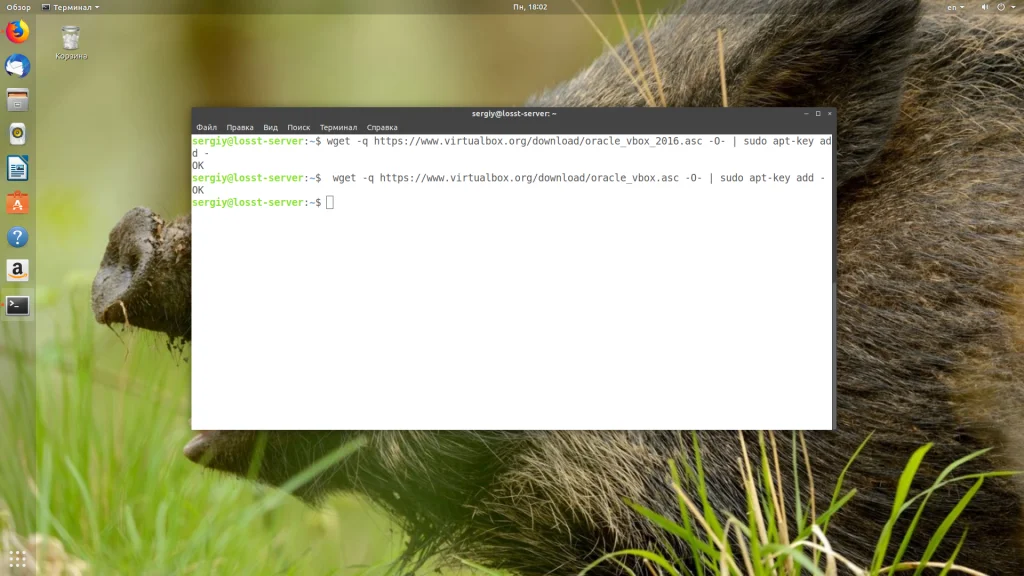Click the Обзор activities button
This screenshot has height=576, width=1024.
coord(18,7)
